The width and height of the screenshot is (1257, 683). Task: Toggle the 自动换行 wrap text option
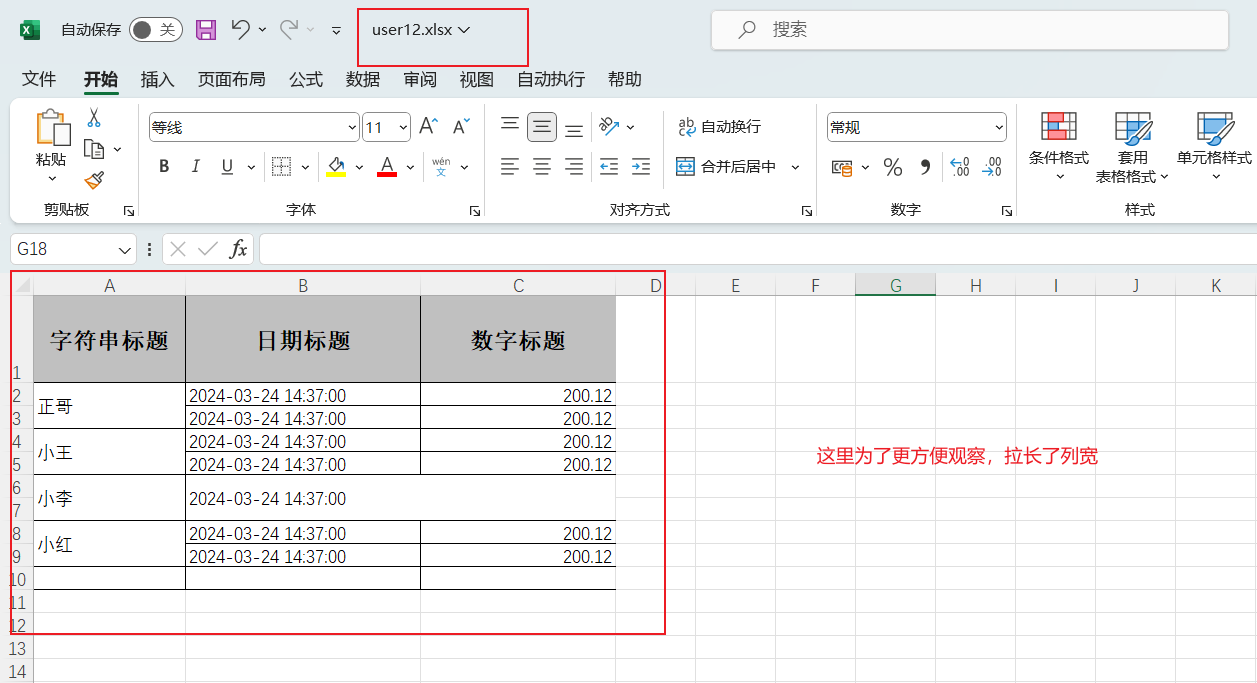point(719,127)
